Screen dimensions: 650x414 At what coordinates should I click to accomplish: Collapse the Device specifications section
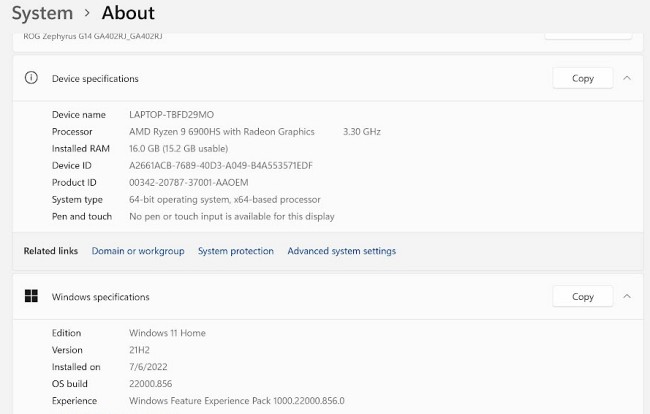(x=627, y=78)
